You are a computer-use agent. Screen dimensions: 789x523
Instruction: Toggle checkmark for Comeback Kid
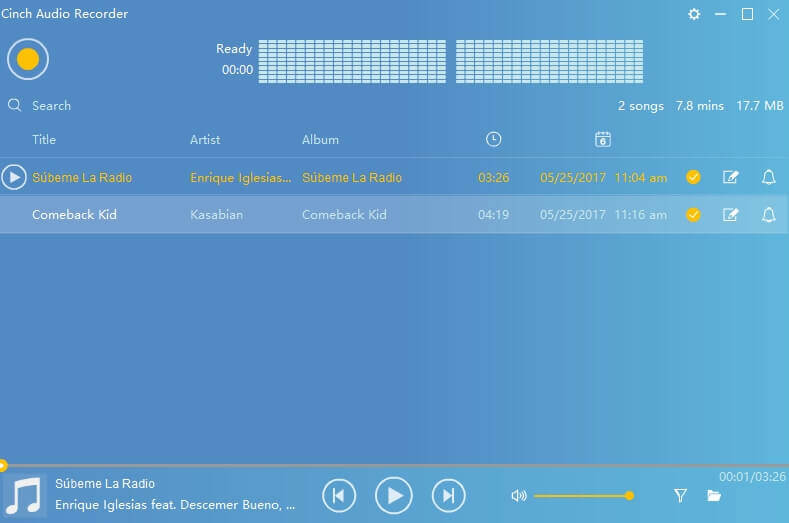pos(693,215)
